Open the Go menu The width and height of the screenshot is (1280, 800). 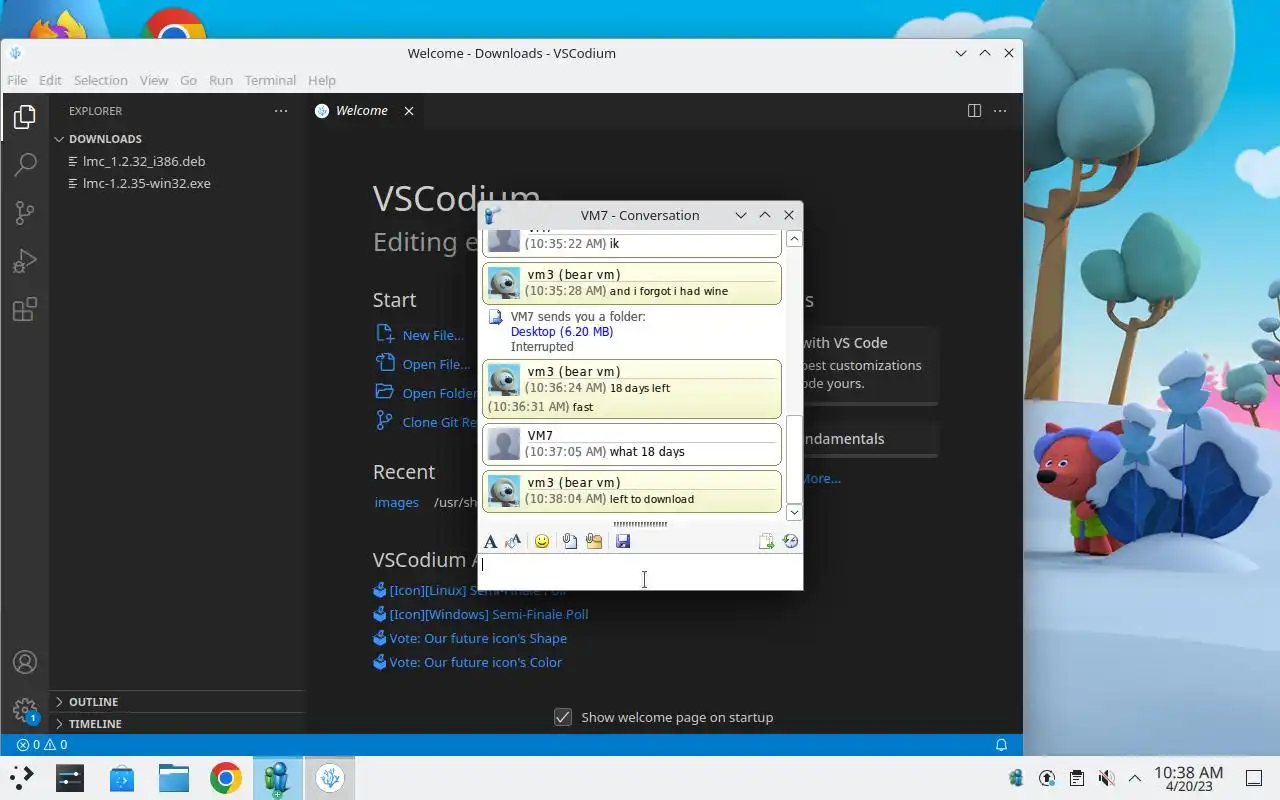point(189,80)
